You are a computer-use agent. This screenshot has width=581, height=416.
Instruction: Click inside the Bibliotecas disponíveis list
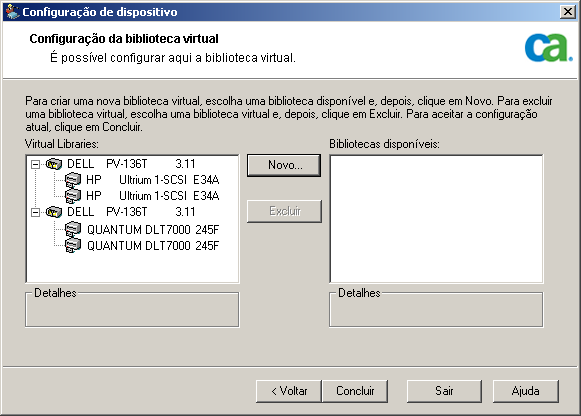[x=436, y=219]
